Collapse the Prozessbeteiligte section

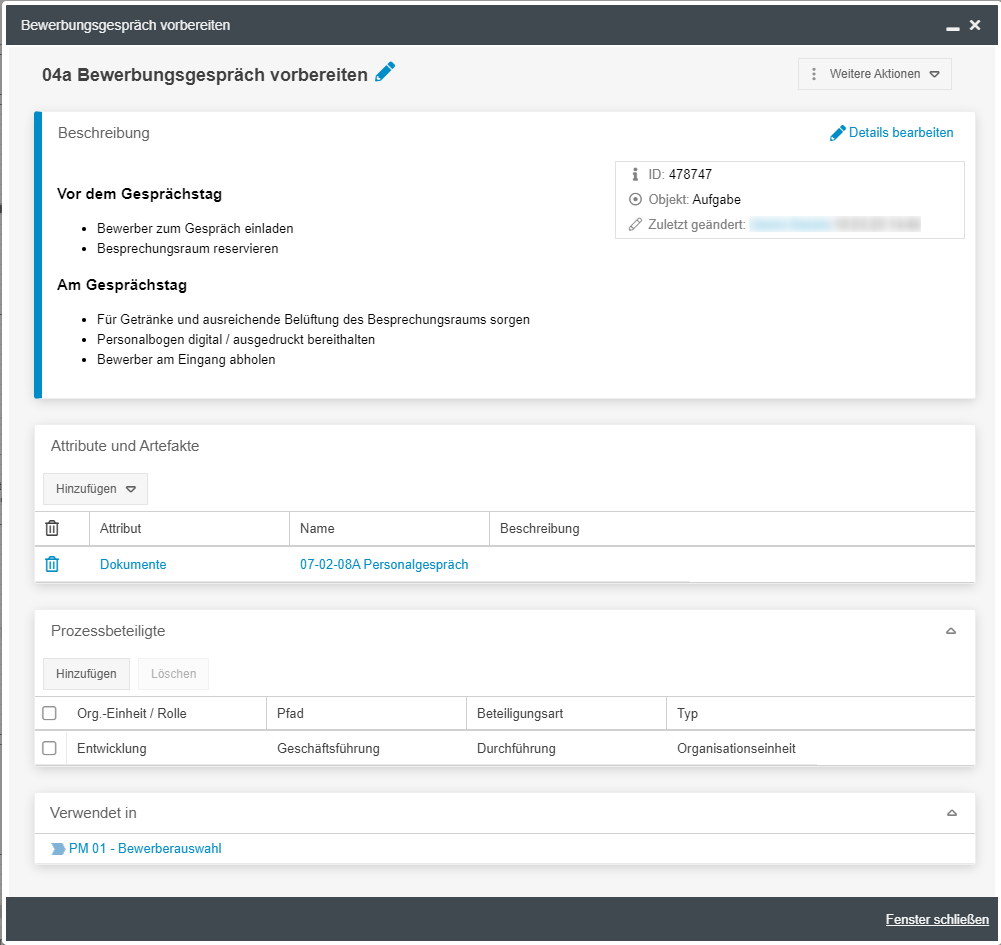(951, 631)
